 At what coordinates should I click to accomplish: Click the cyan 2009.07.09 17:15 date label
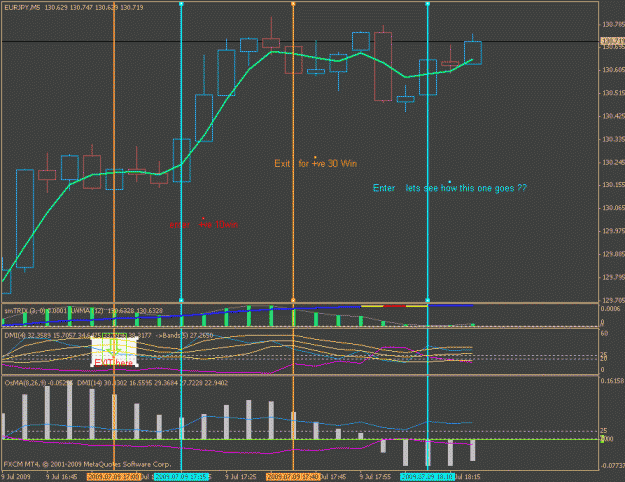coord(181,477)
